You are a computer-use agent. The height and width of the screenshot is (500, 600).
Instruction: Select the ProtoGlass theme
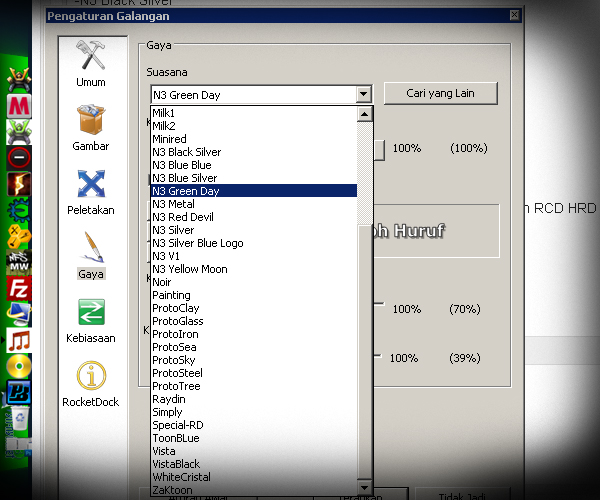point(254,321)
